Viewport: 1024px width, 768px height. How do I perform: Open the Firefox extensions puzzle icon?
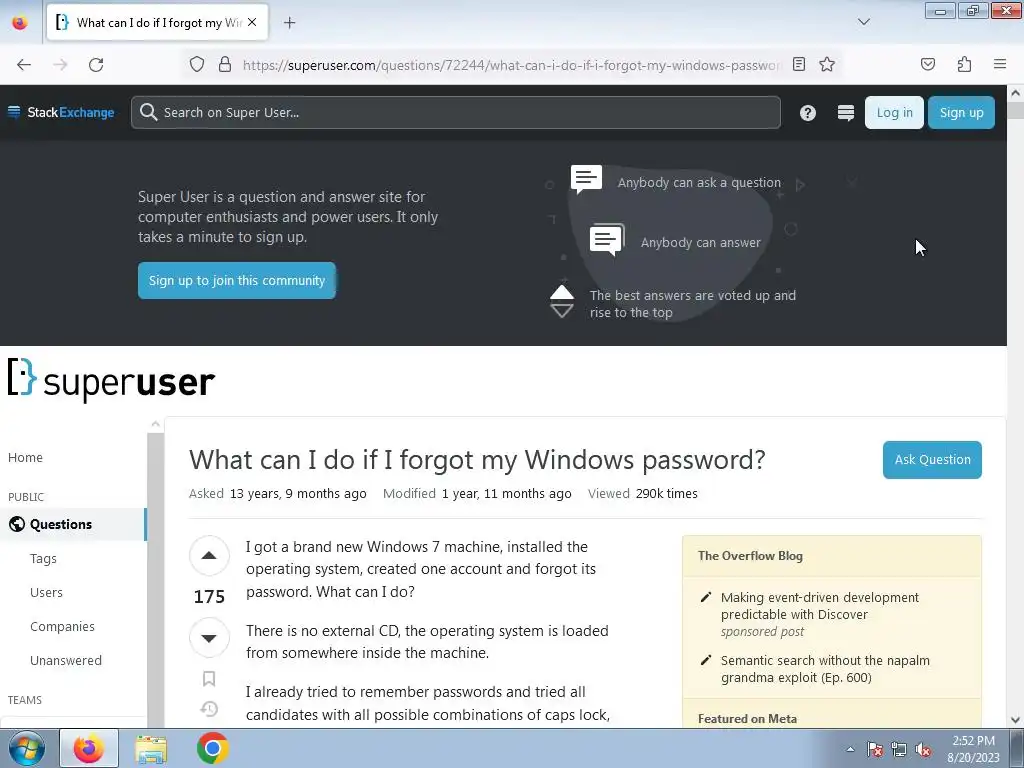[x=964, y=64]
